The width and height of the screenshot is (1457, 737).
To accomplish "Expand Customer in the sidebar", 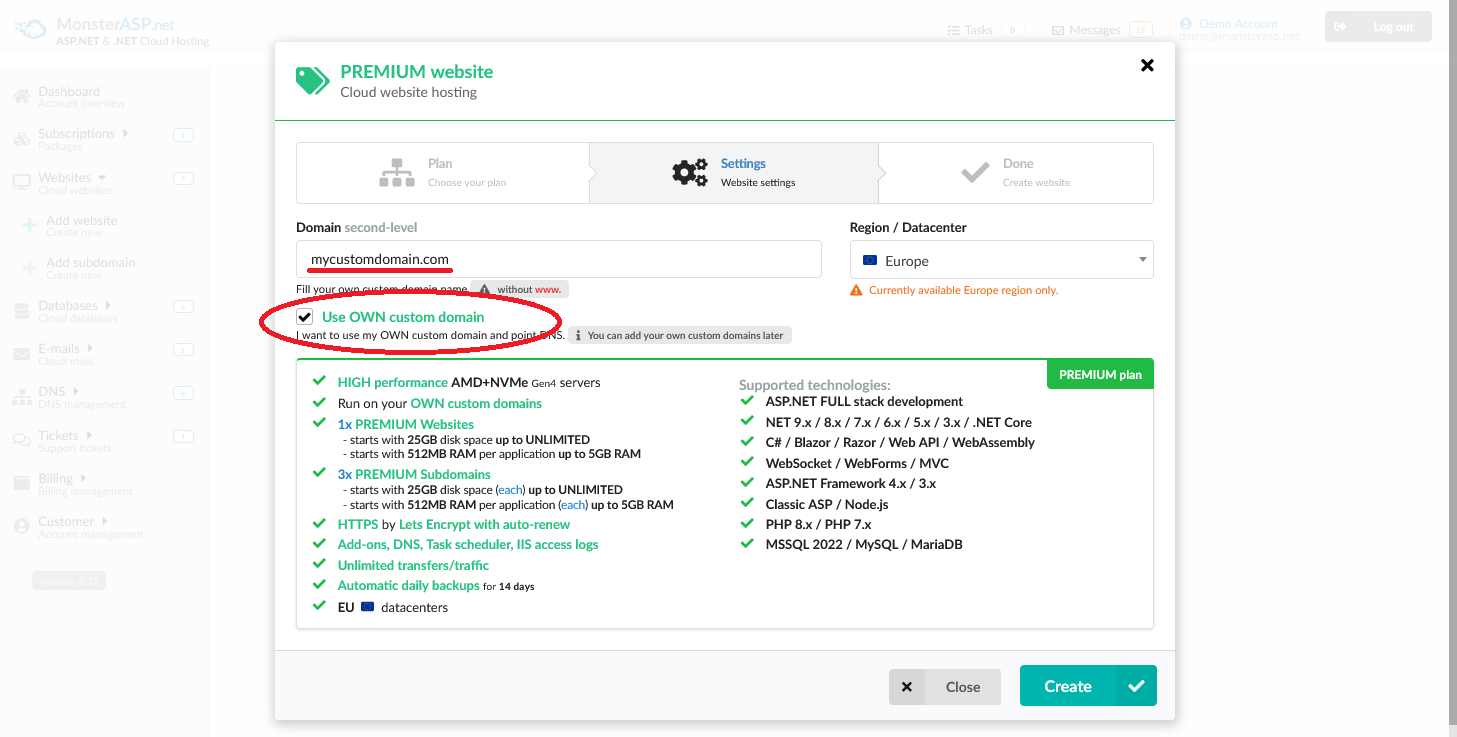I will pos(90,526).
